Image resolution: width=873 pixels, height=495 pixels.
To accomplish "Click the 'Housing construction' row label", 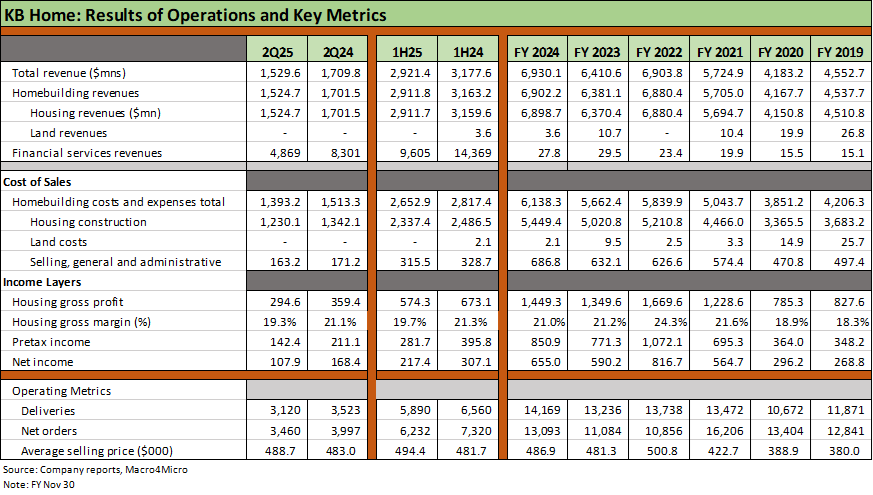I will pos(88,222).
